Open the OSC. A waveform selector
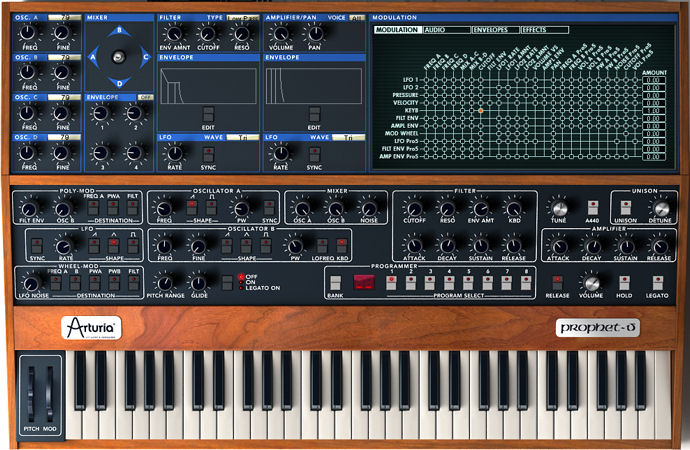This screenshot has height=450, width=690. pyautogui.click(x=65, y=18)
